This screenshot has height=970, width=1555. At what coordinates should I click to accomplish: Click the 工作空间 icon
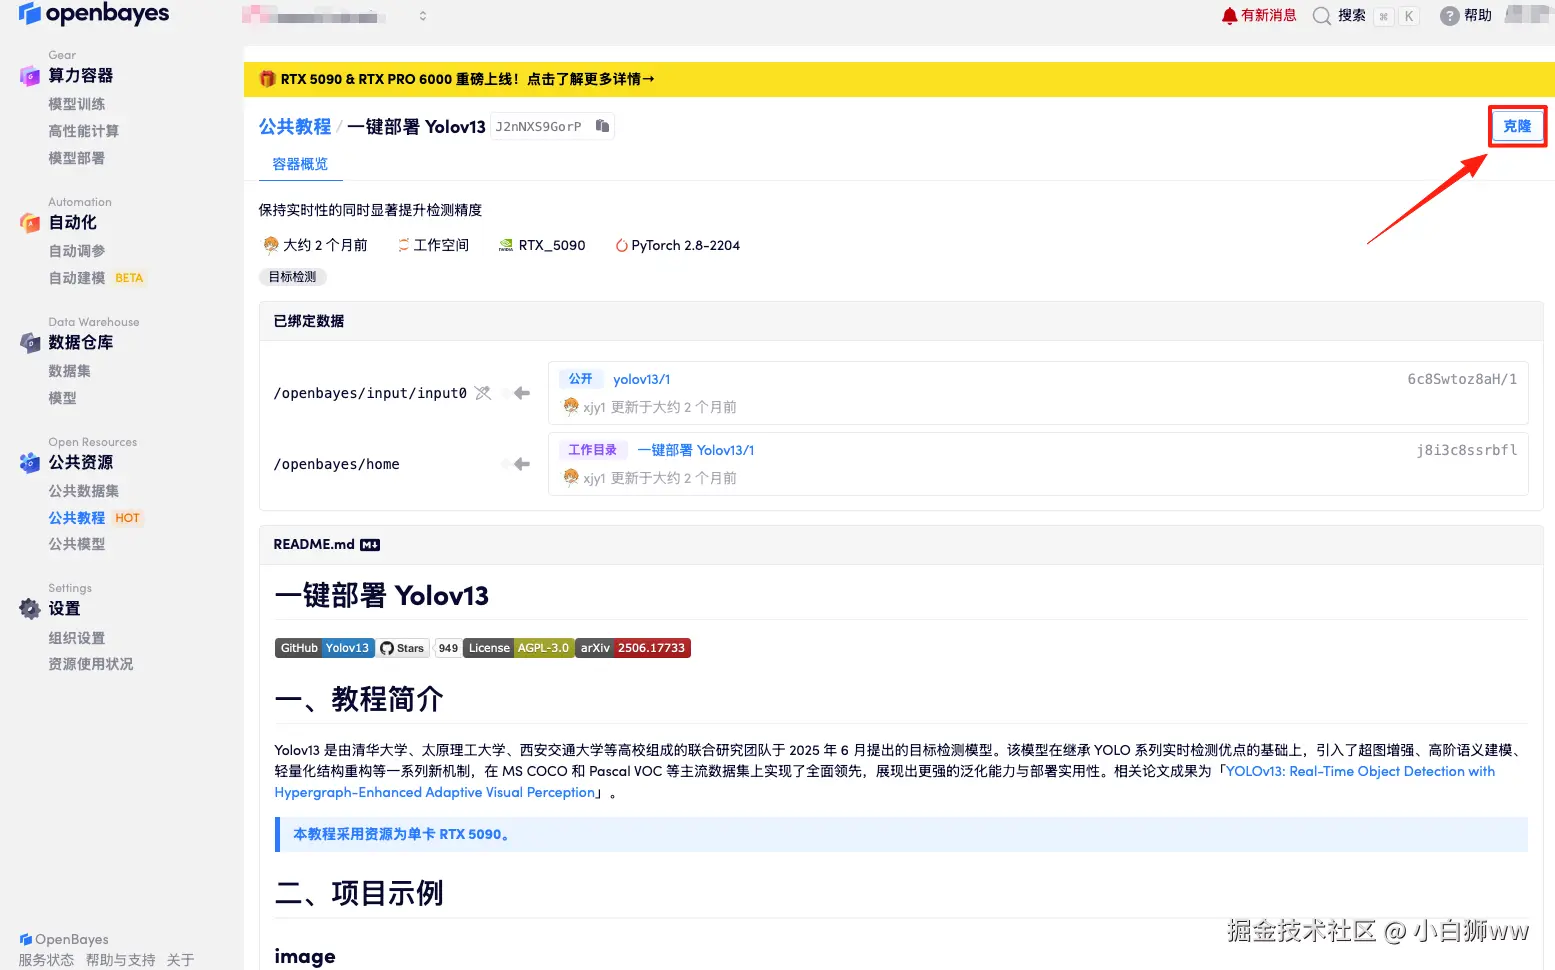tap(404, 246)
